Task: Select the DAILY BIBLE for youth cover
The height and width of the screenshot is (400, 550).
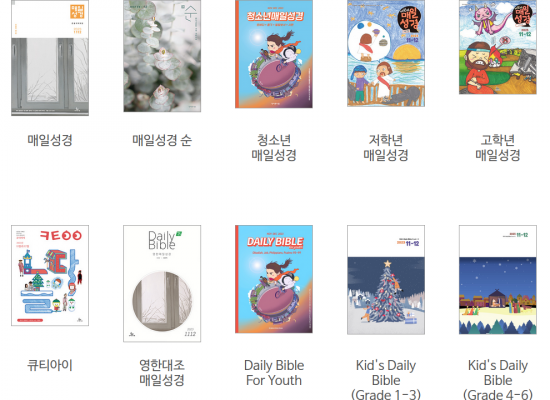Action: pos(274,279)
